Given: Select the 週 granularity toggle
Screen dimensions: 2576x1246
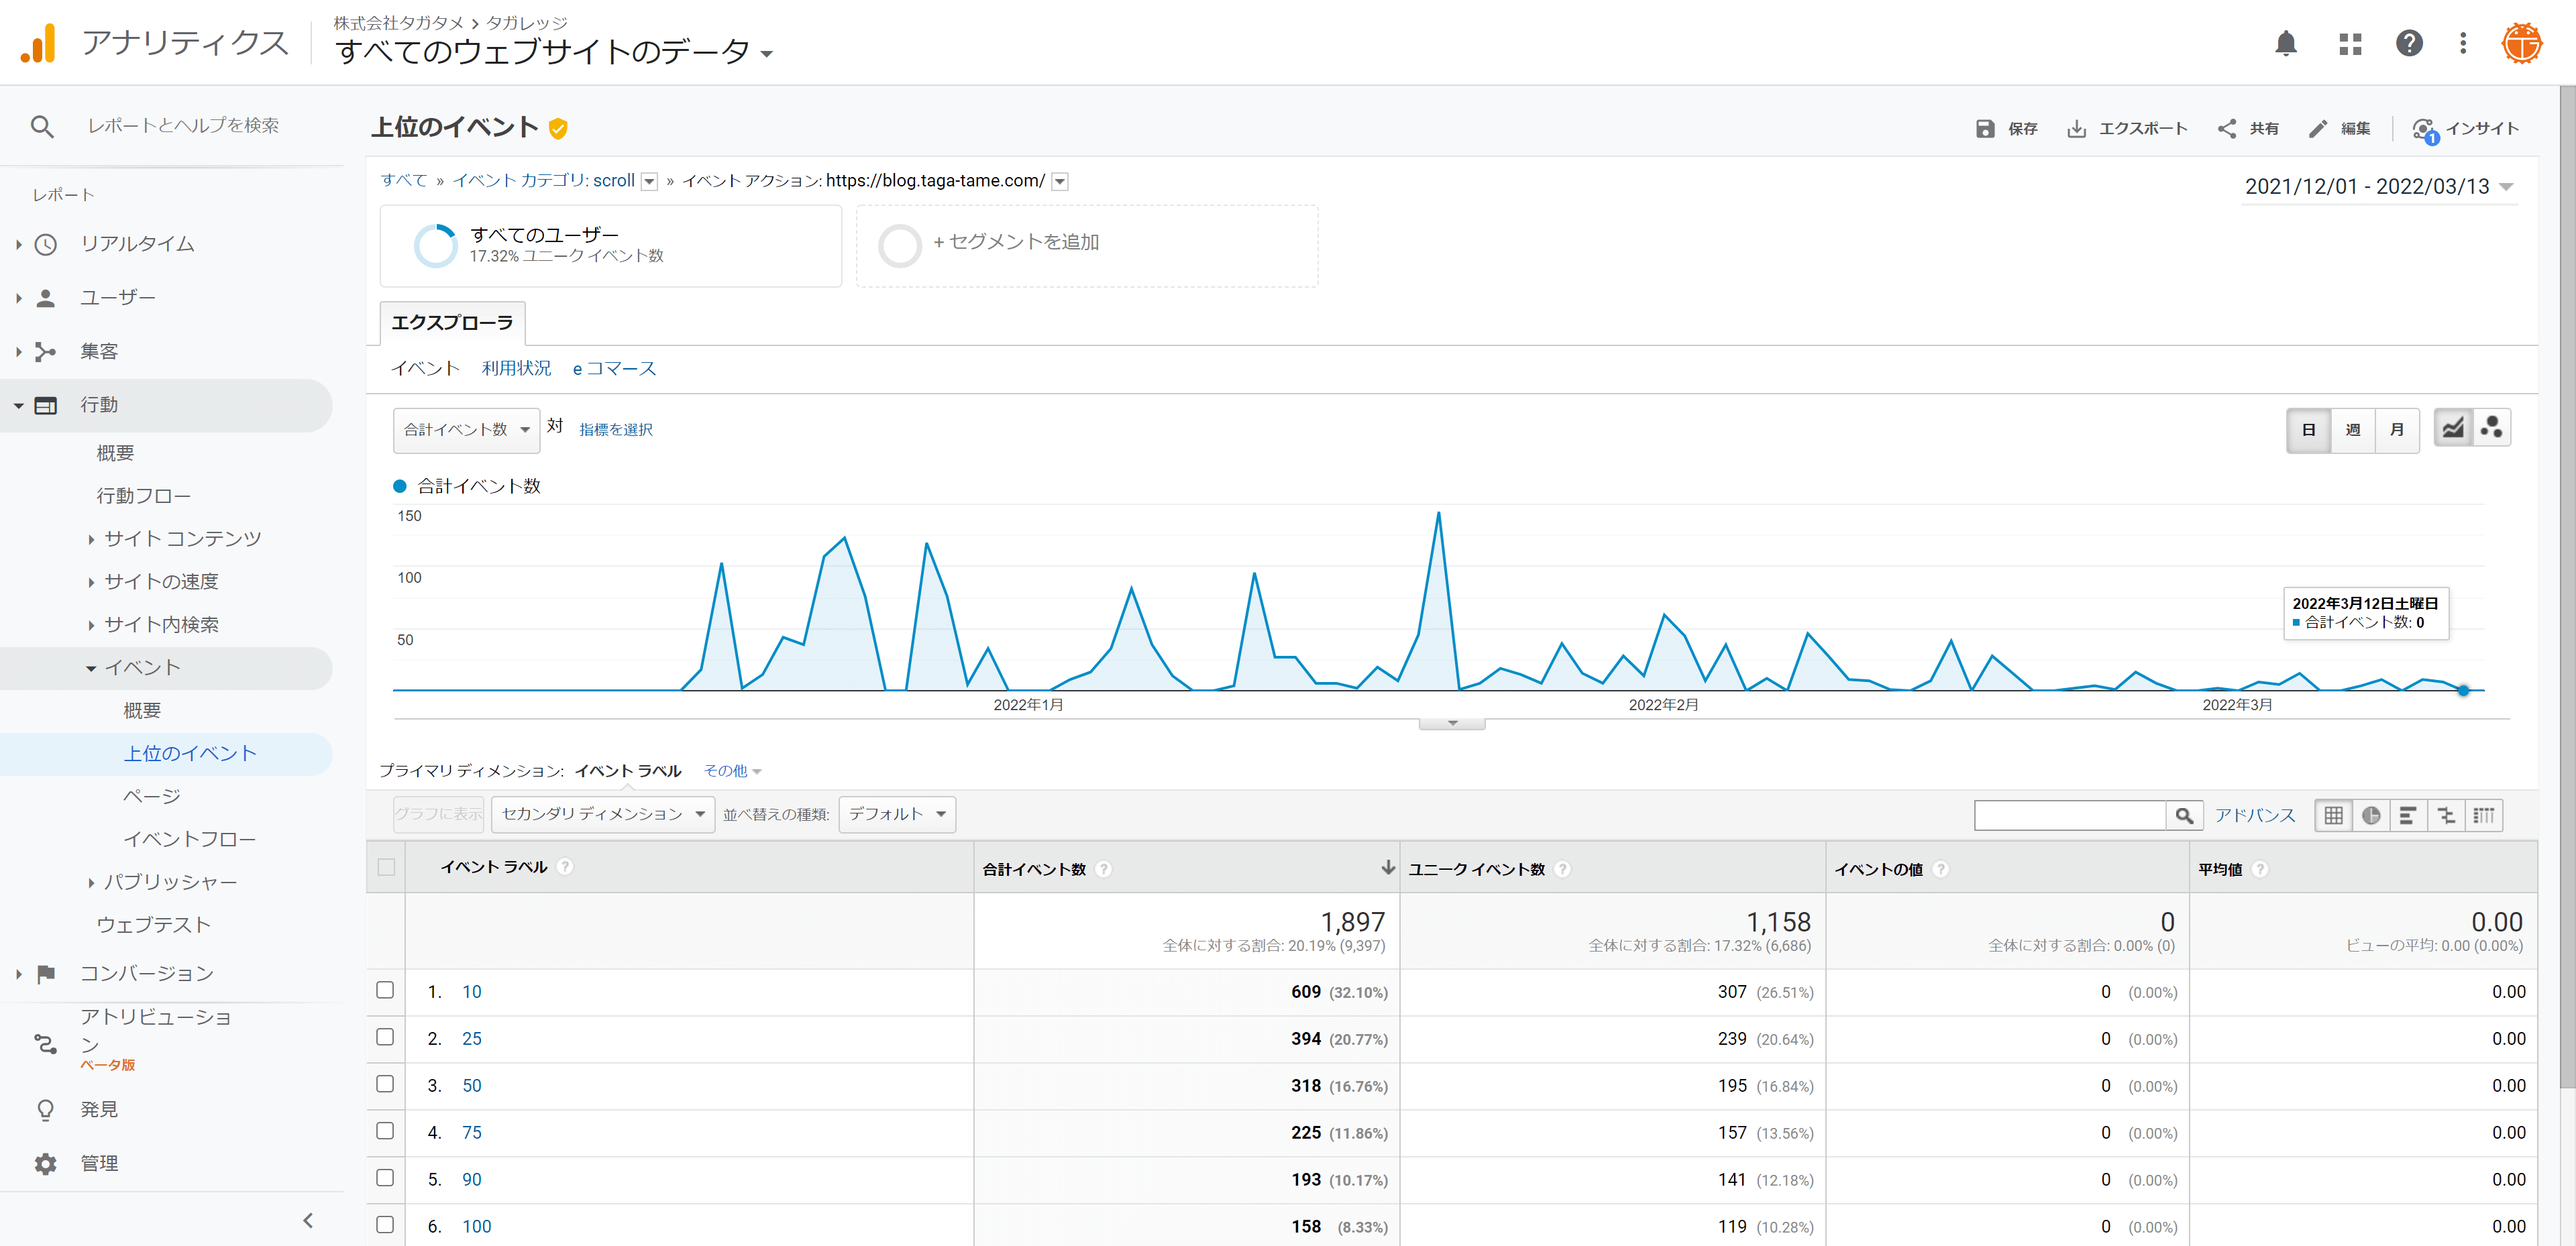Looking at the screenshot, I should (2353, 430).
